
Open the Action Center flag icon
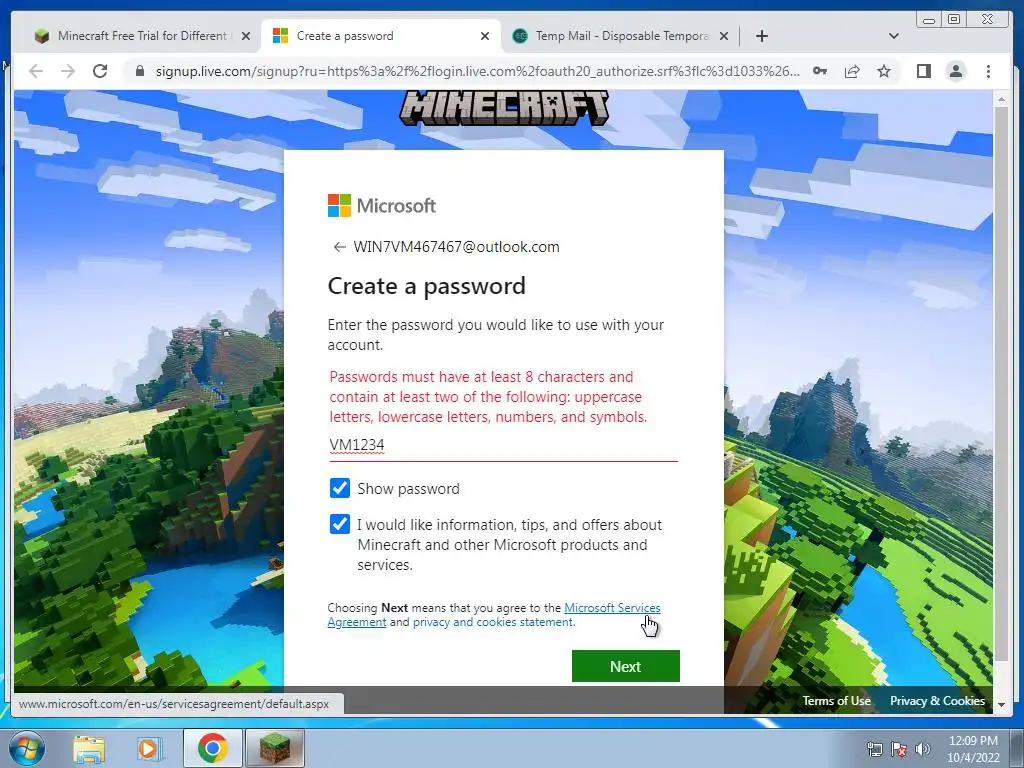click(899, 749)
